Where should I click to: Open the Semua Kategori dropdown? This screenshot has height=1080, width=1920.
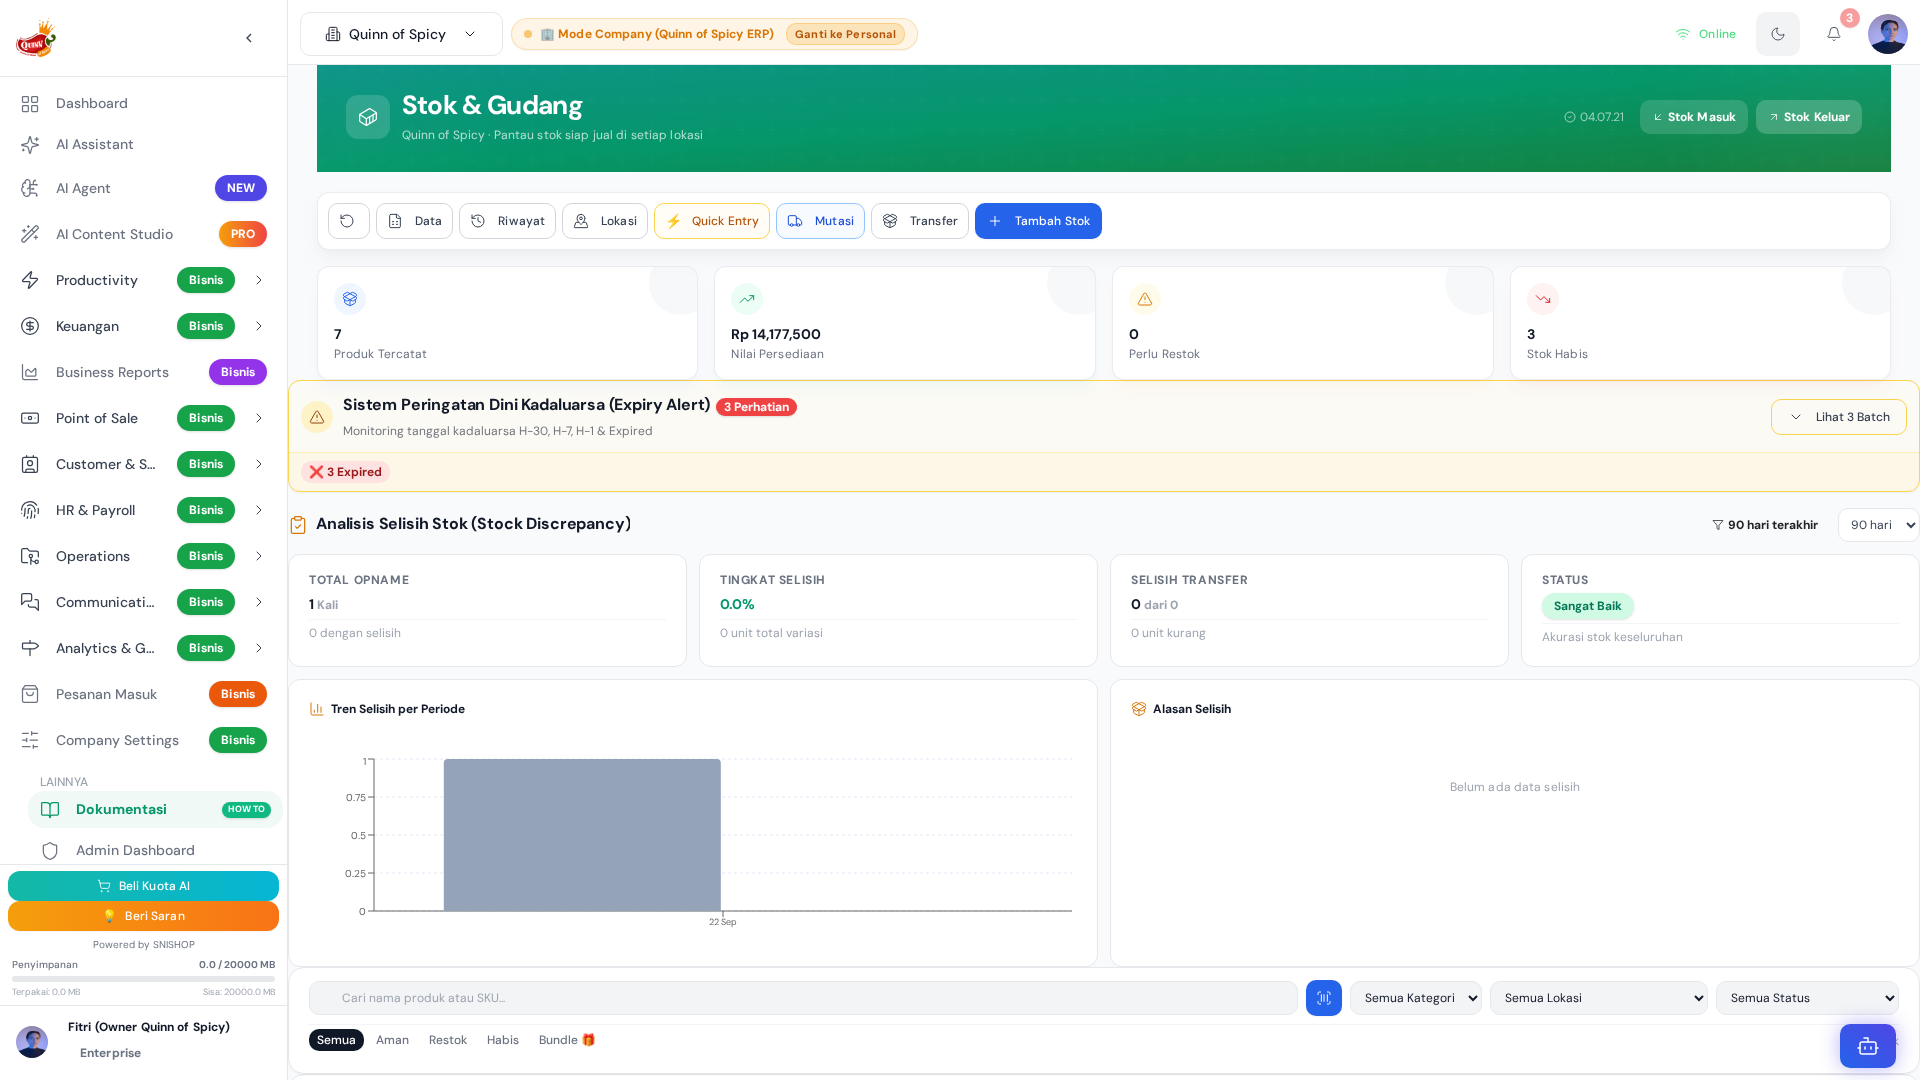pyautogui.click(x=1415, y=998)
